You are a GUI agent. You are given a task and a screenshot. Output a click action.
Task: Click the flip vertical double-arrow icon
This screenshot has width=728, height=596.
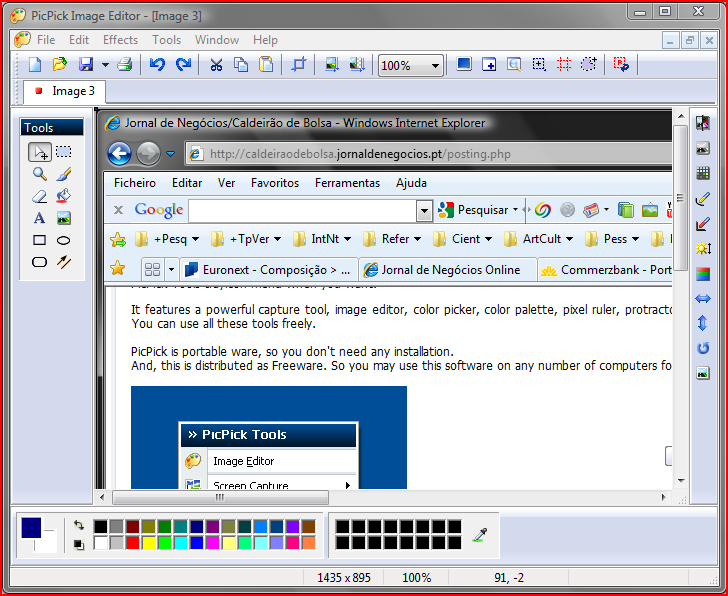pyautogui.click(x=703, y=323)
